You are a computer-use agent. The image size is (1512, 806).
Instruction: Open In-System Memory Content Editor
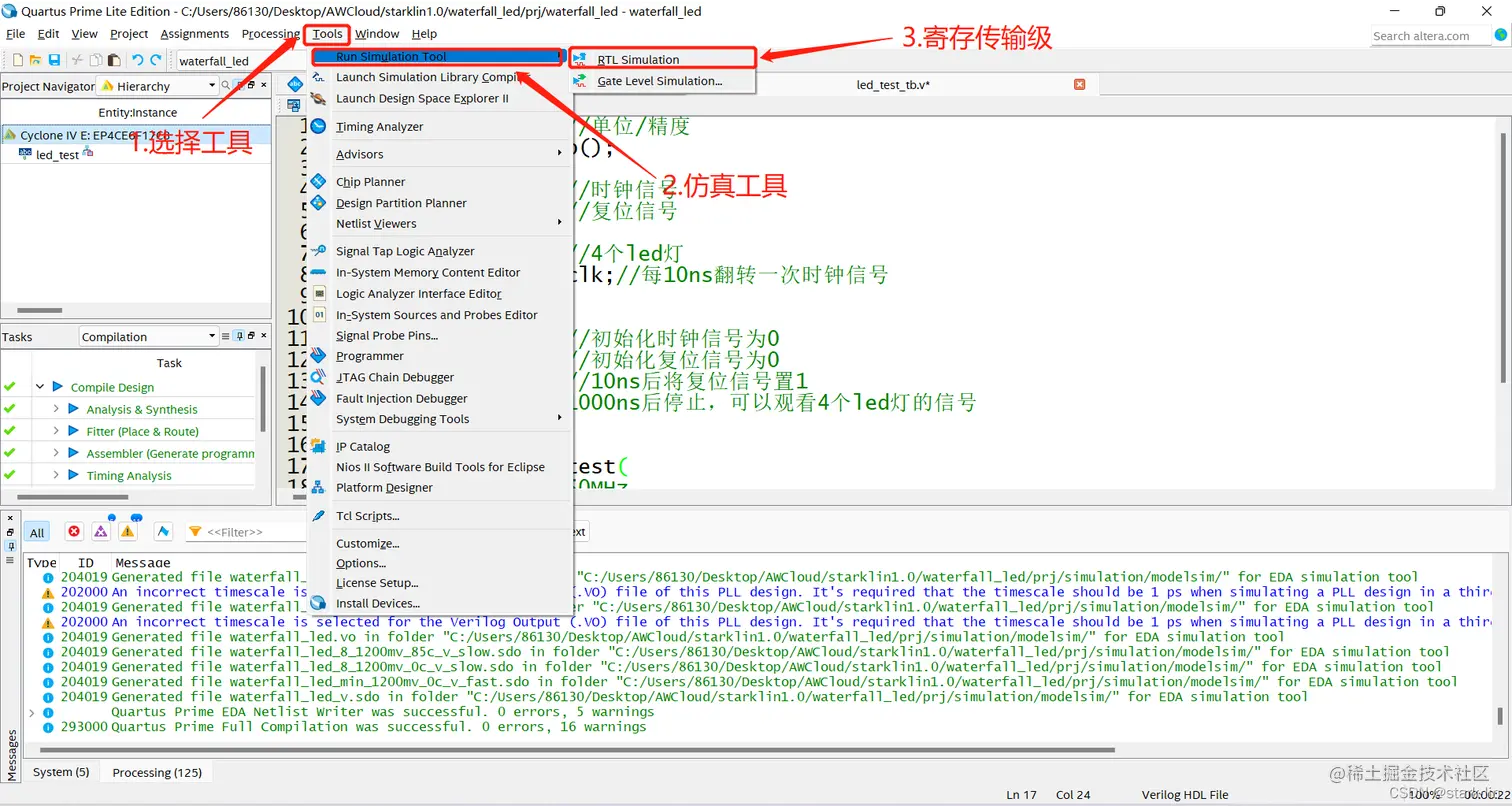pyautogui.click(x=428, y=273)
